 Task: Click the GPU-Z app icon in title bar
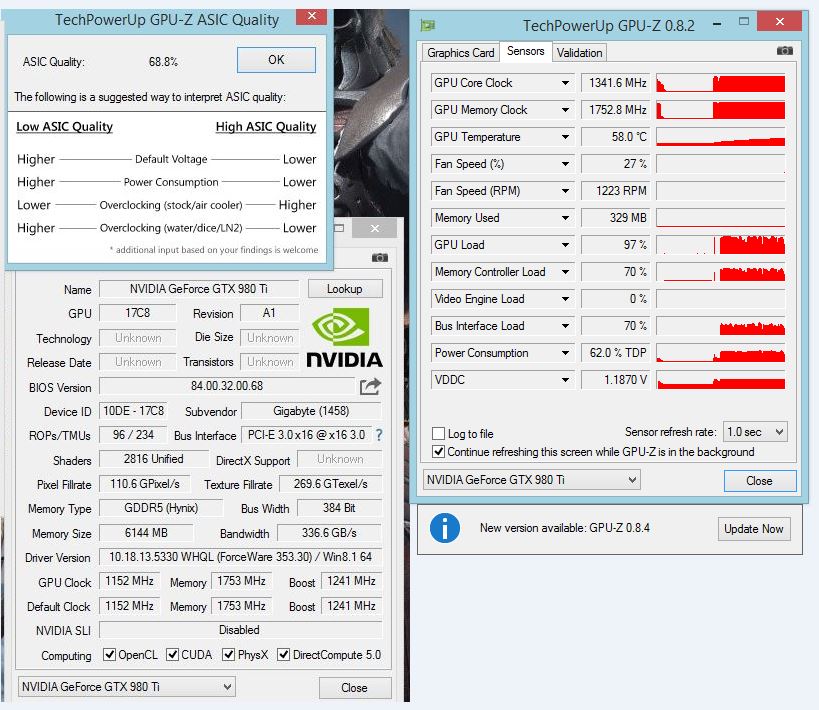pos(428,25)
